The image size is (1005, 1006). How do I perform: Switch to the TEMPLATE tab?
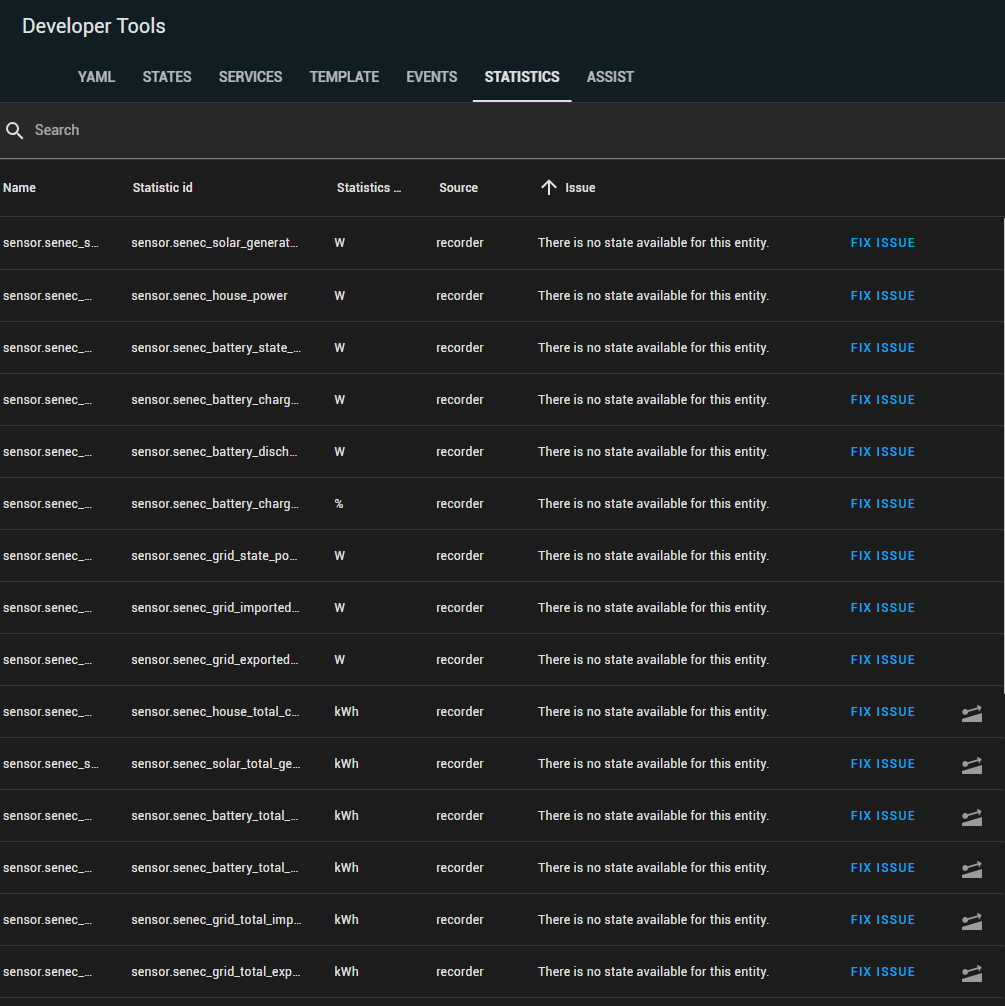(344, 77)
